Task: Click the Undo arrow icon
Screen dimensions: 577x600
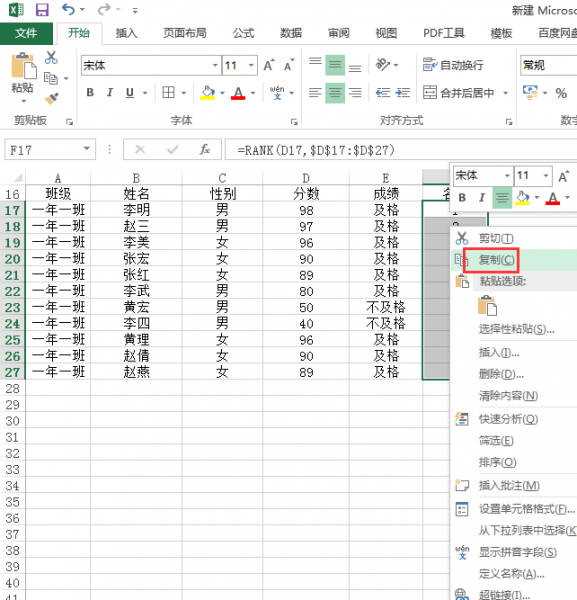Action: pos(68,9)
